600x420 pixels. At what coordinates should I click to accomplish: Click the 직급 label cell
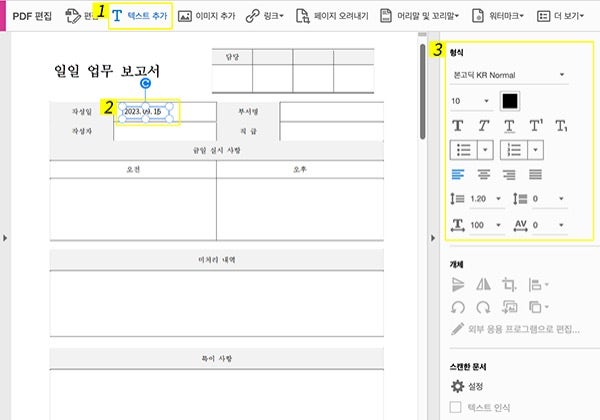pos(248,131)
